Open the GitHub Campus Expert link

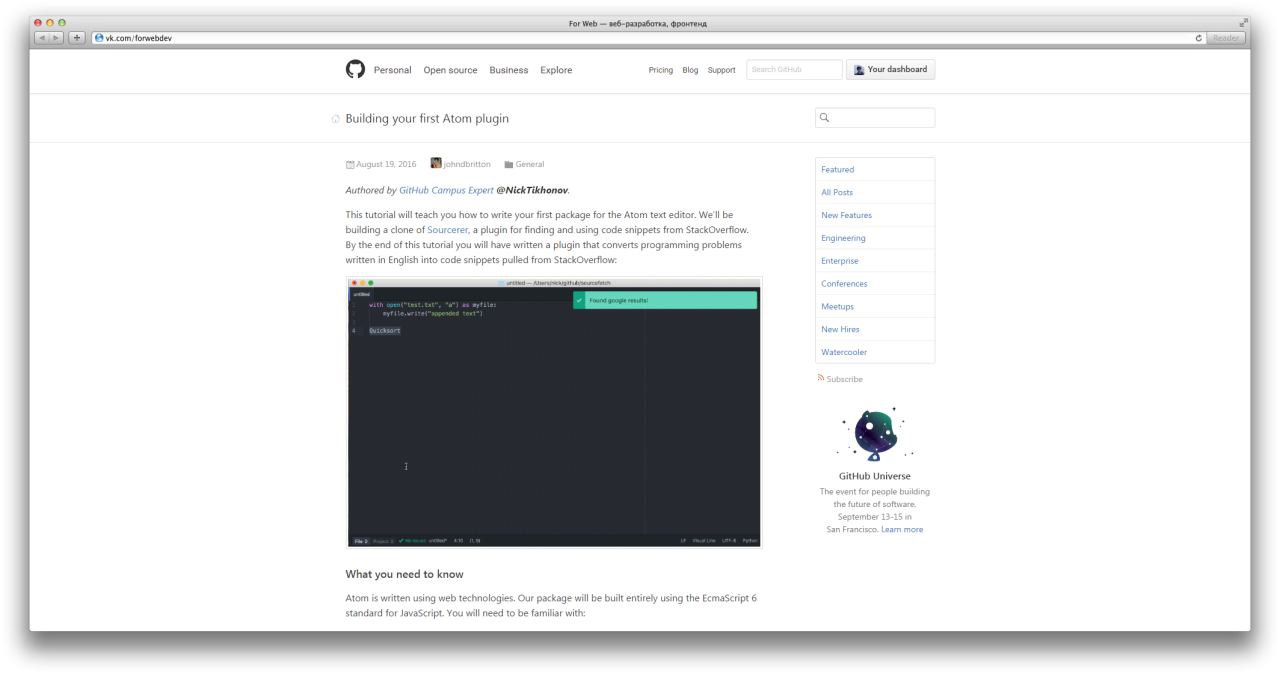(x=446, y=190)
